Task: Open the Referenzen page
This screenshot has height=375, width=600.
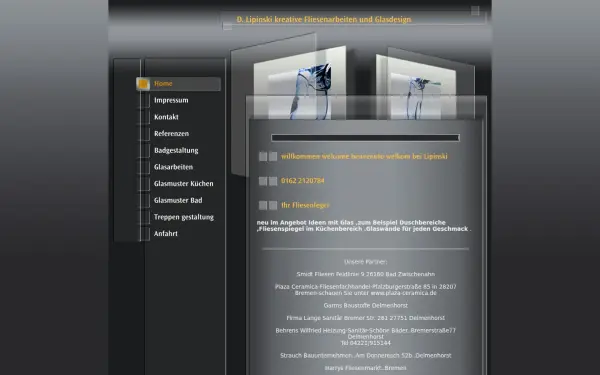Action: (171, 134)
